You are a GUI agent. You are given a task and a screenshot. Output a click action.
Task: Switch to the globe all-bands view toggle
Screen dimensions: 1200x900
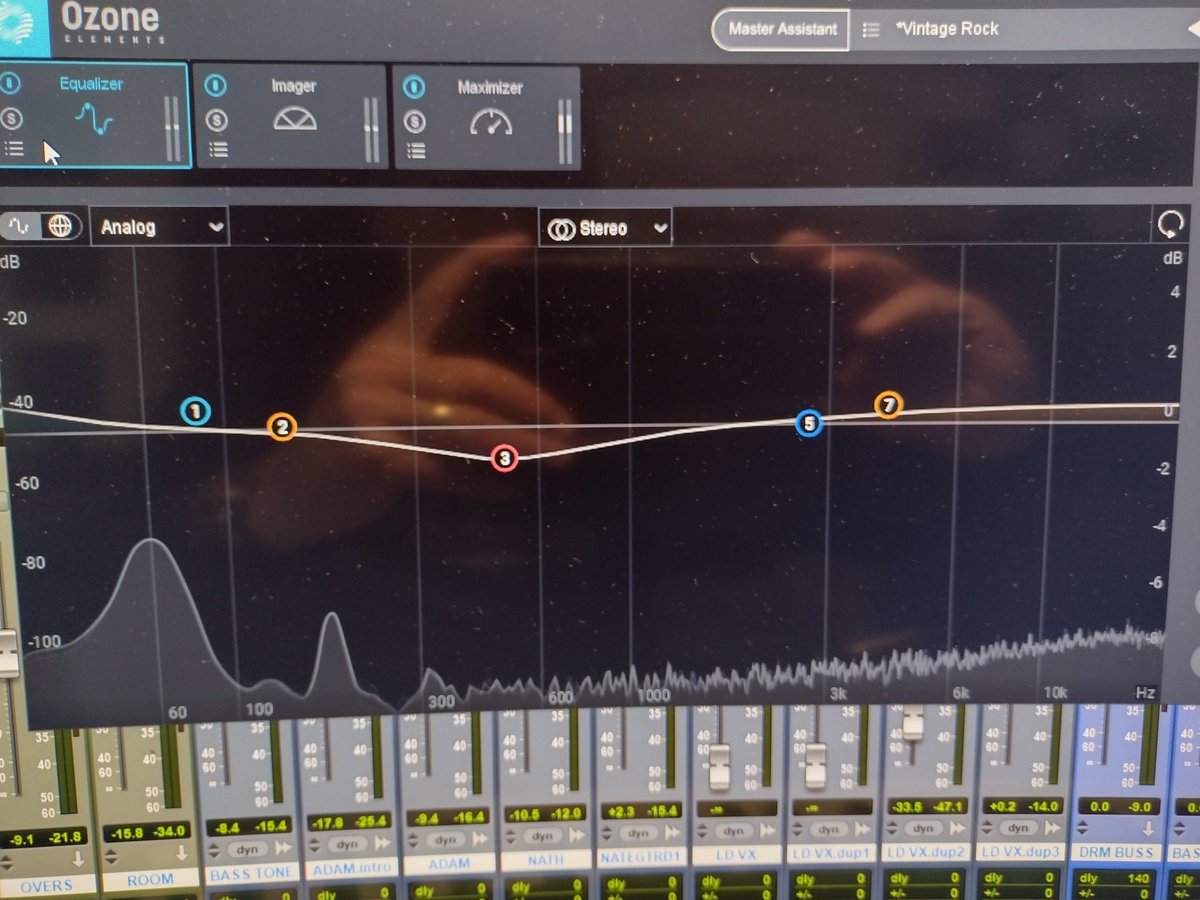pyautogui.click(x=60, y=226)
